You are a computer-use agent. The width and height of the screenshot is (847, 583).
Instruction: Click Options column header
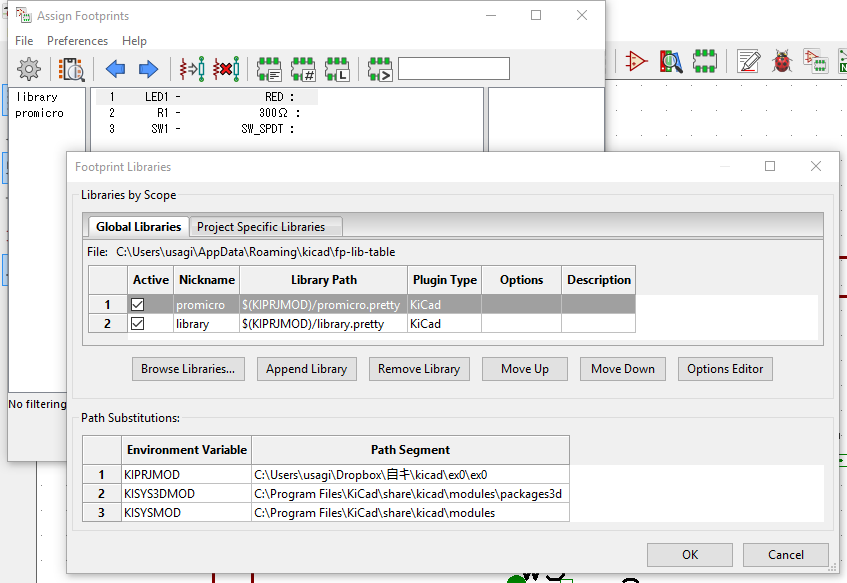pyautogui.click(x=521, y=280)
